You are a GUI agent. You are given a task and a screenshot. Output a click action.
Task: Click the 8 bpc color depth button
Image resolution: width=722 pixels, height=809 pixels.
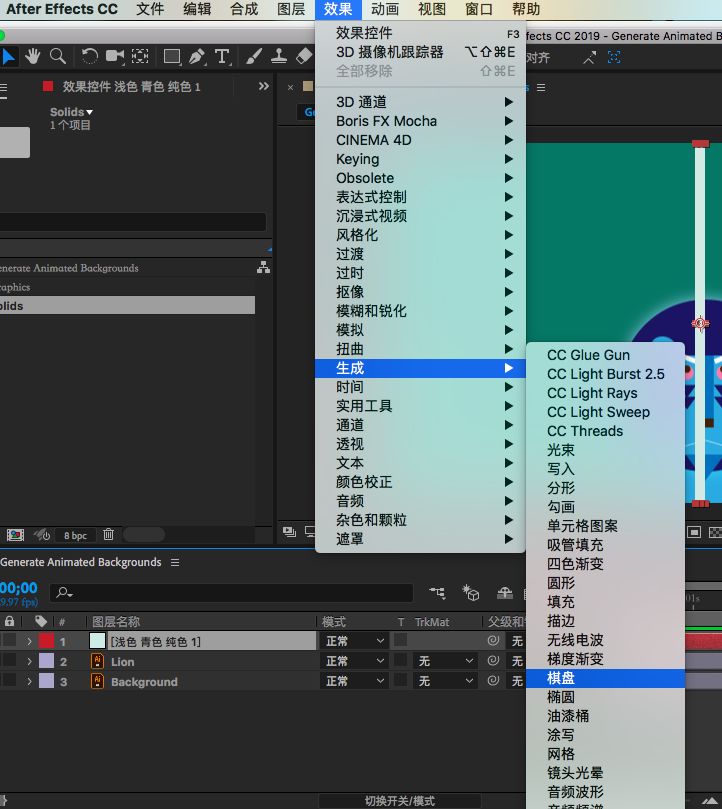(75, 535)
